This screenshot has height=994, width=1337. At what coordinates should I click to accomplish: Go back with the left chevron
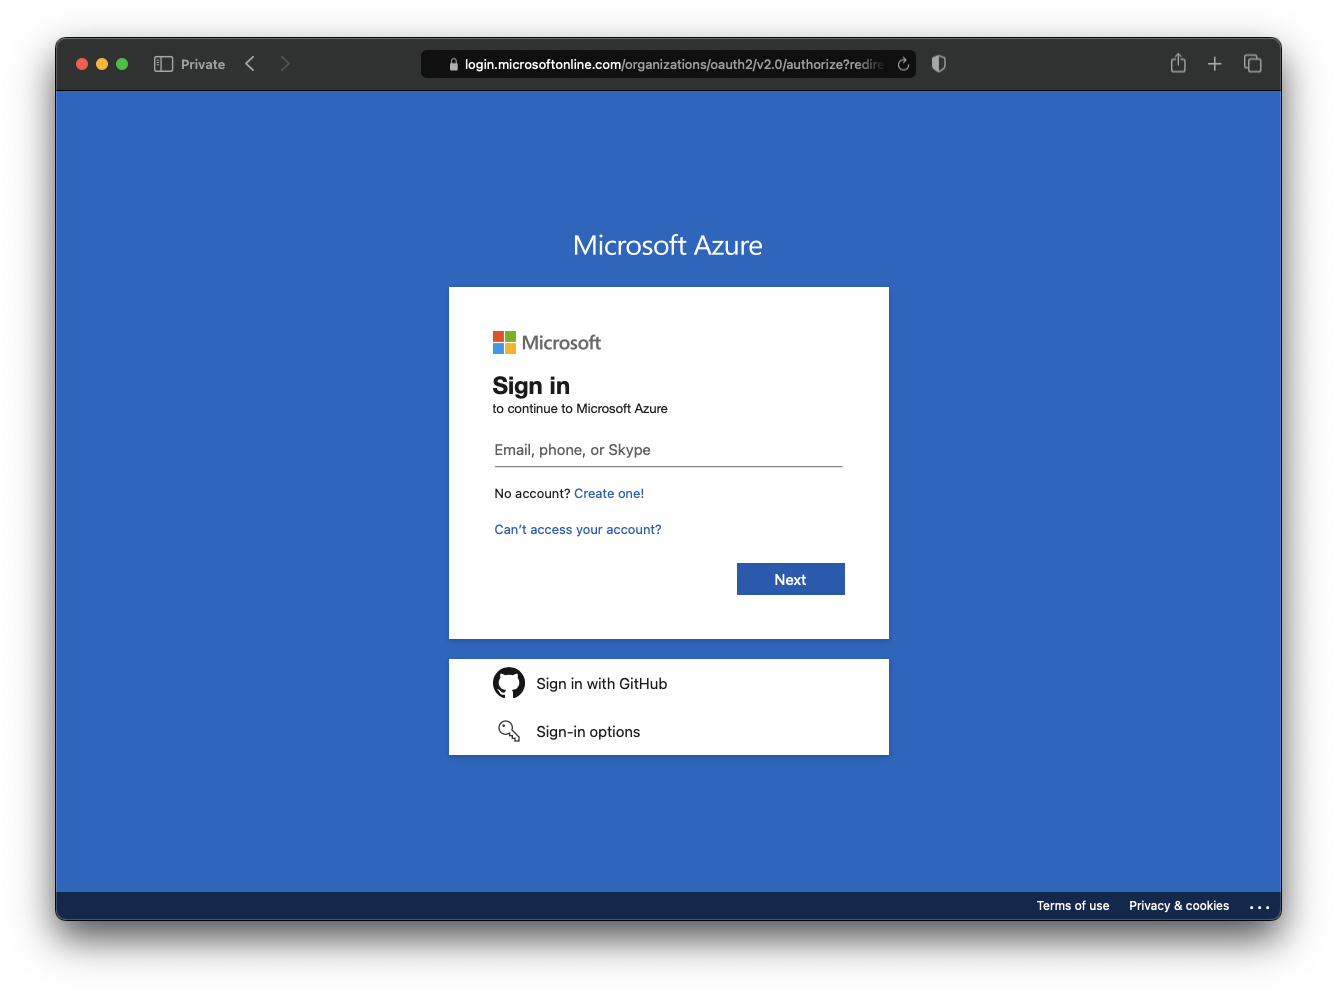250,64
